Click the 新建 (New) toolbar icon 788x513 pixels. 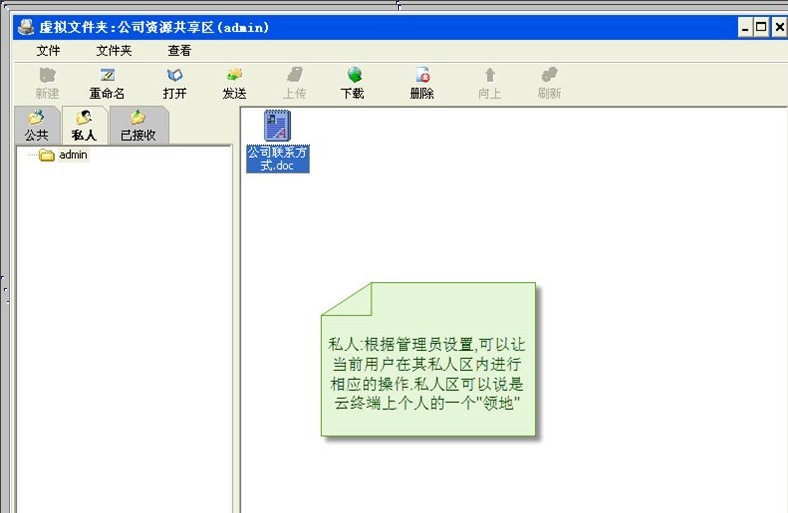(x=47, y=76)
